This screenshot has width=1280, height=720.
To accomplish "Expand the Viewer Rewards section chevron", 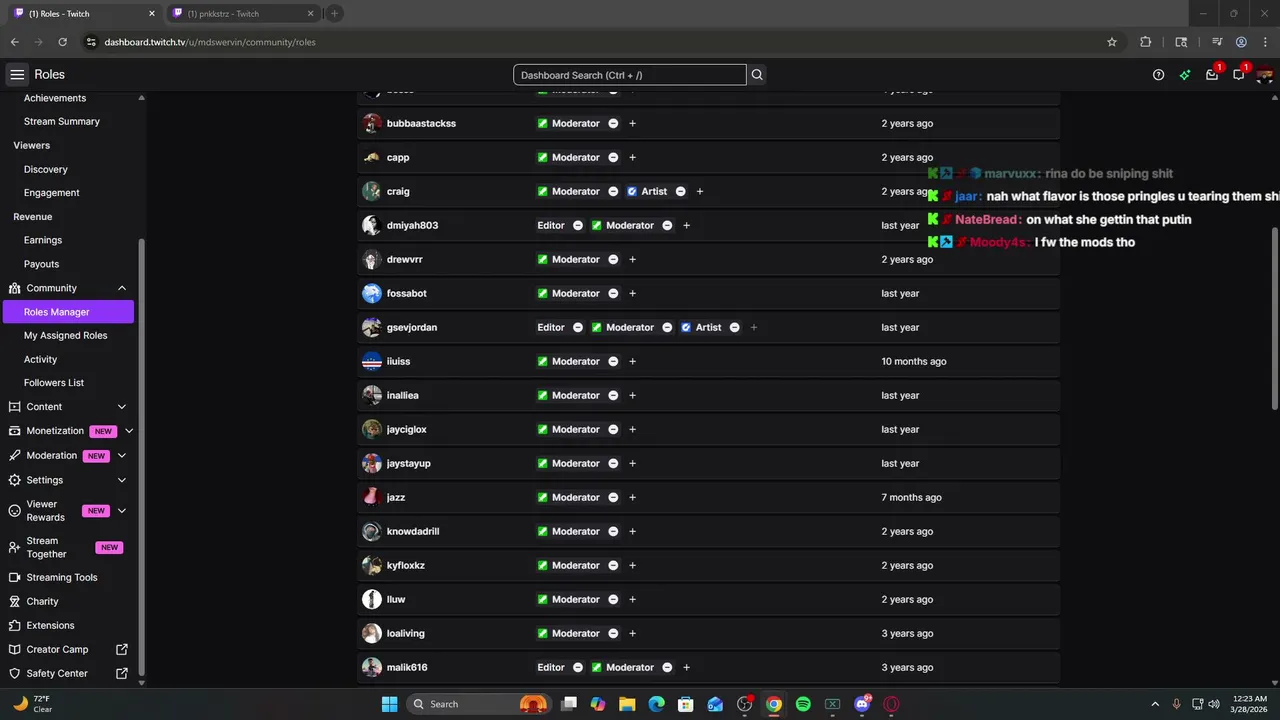I will [122, 511].
